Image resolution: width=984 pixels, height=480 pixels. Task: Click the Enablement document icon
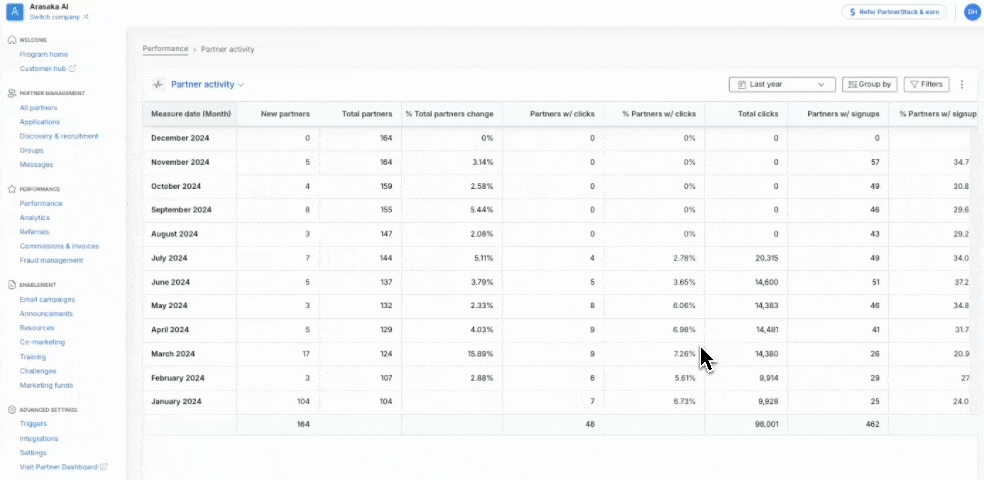pos(12,285)
